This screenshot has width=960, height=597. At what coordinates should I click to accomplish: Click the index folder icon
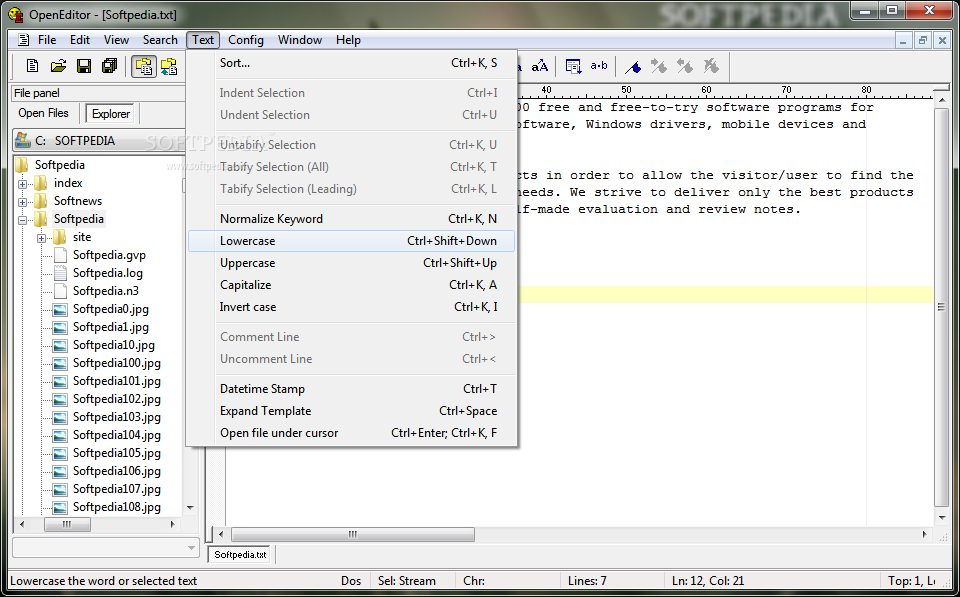click(x=41, y=183)
